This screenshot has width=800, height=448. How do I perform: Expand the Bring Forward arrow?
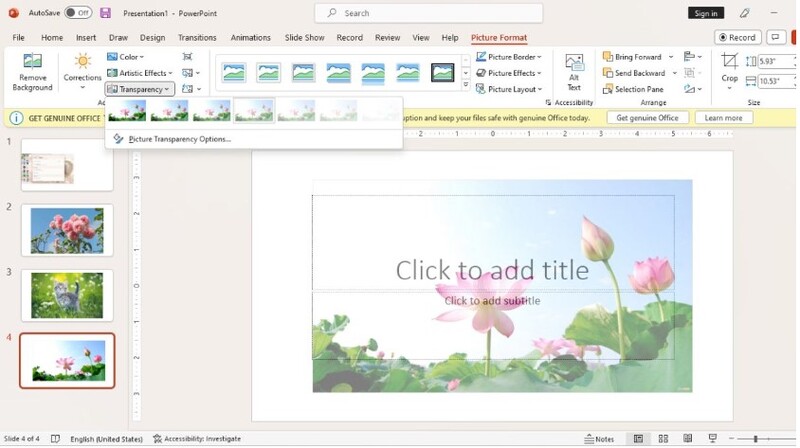pos(671,57)
